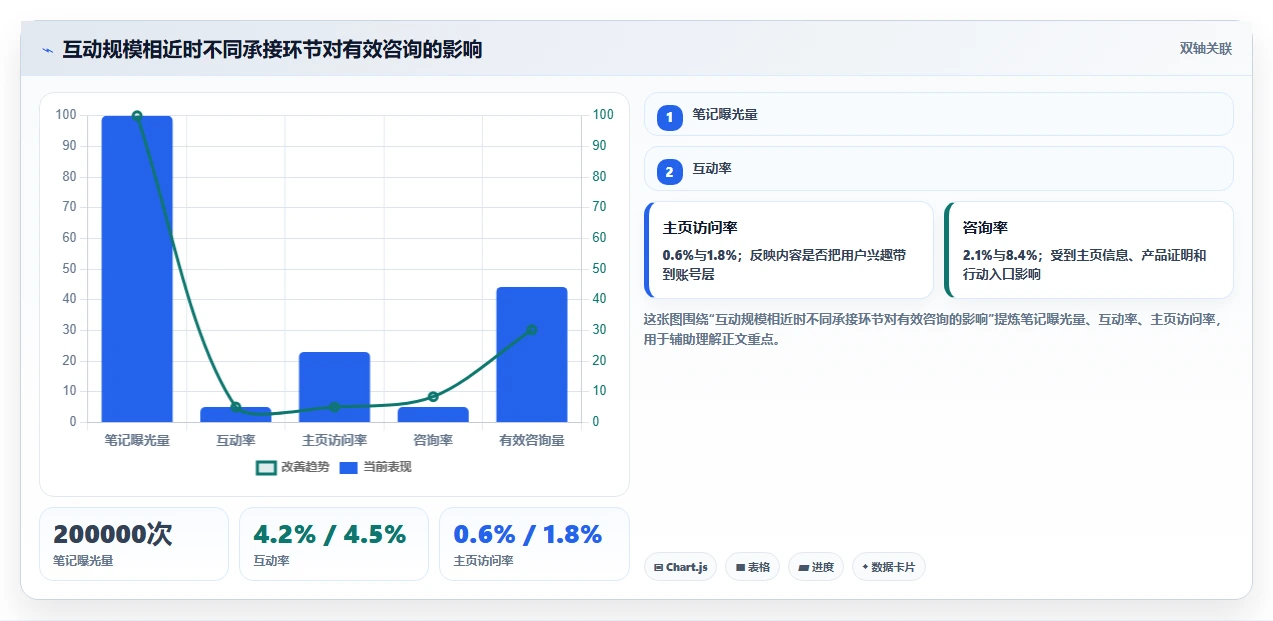Open the 笔记曝光量 list row

tap(938, 114)
